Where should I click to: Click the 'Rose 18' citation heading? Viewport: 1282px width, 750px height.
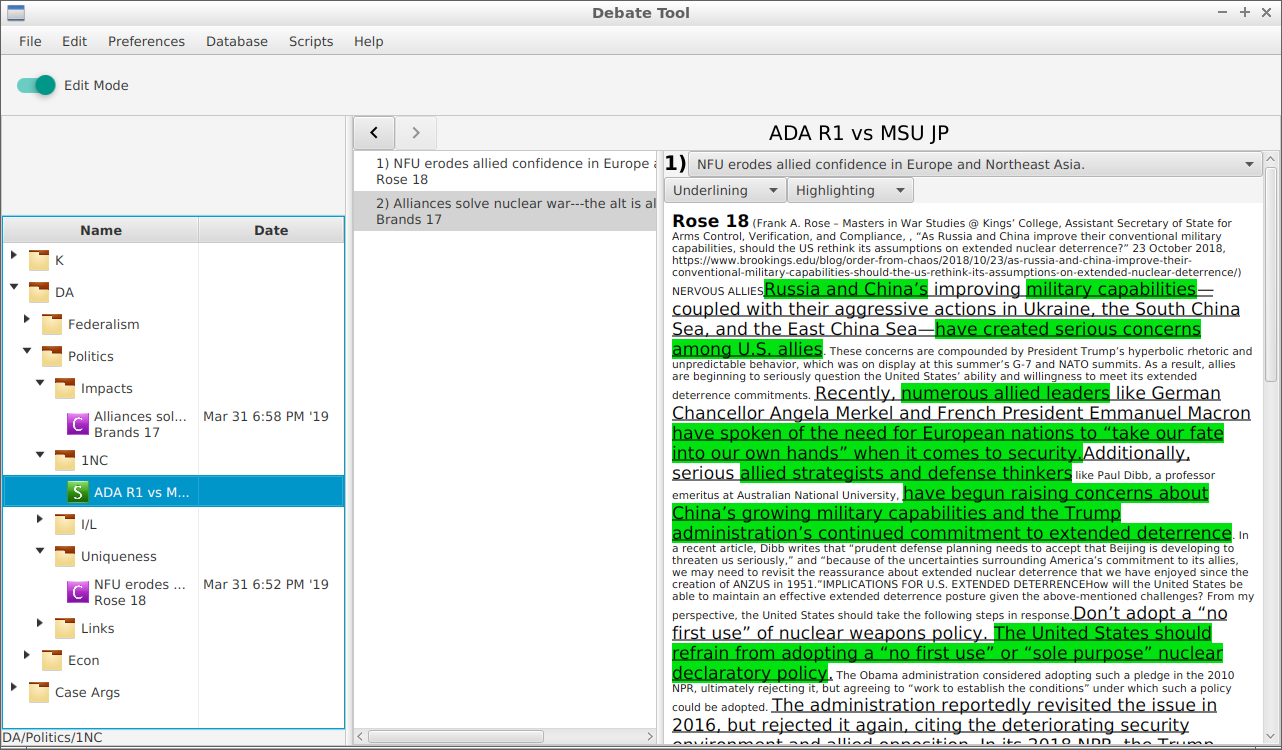[x=710, y=221]
